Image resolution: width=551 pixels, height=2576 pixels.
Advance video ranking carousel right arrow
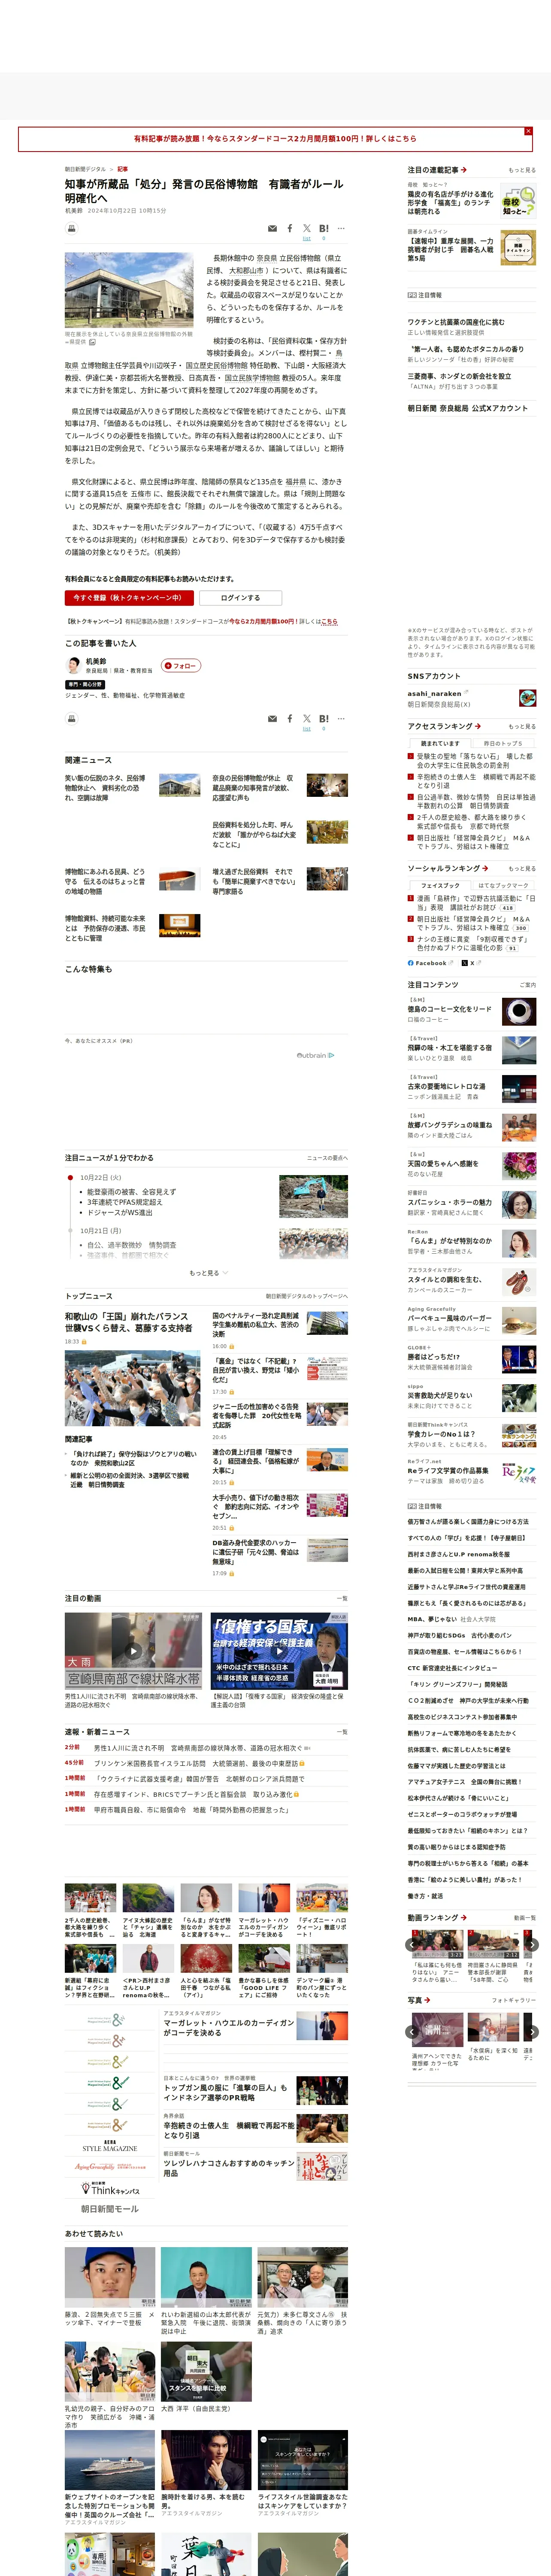[532, 1945]
